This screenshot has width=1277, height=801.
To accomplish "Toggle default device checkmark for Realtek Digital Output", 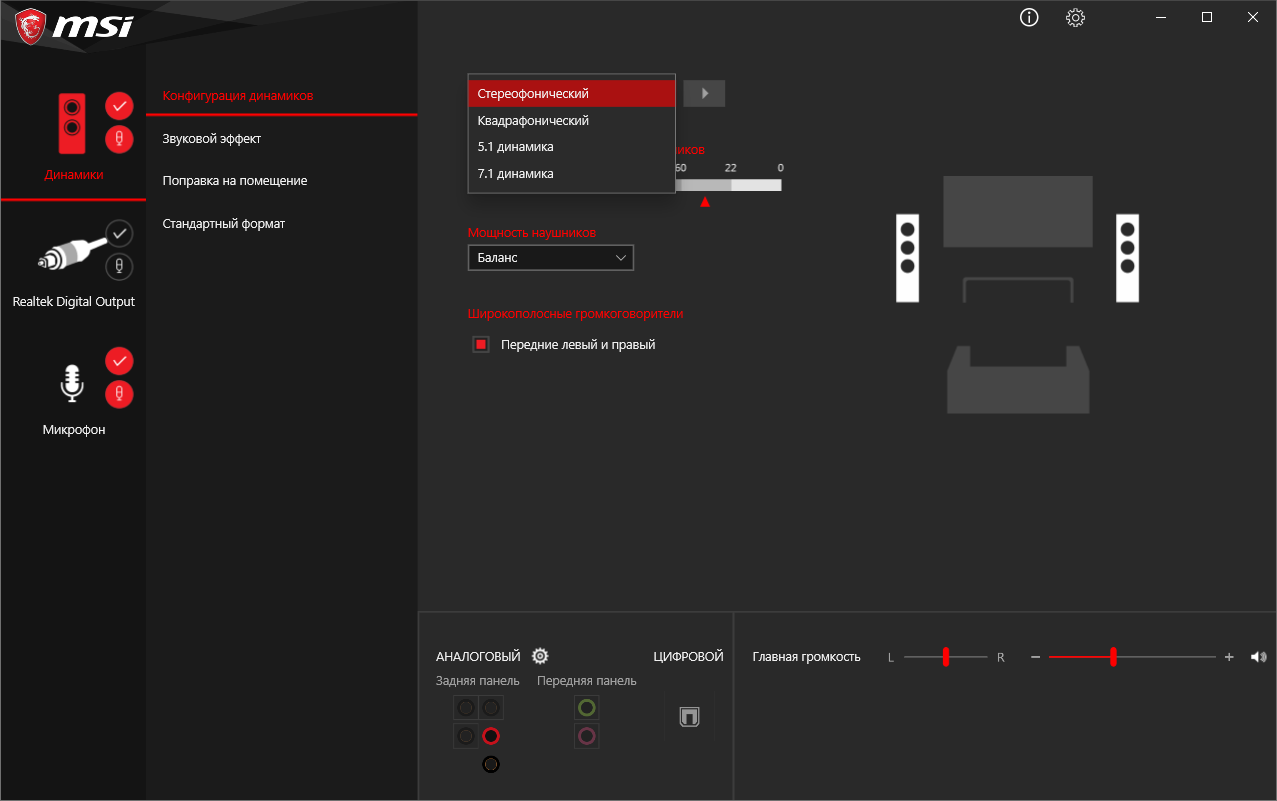I will coord(119,233).
